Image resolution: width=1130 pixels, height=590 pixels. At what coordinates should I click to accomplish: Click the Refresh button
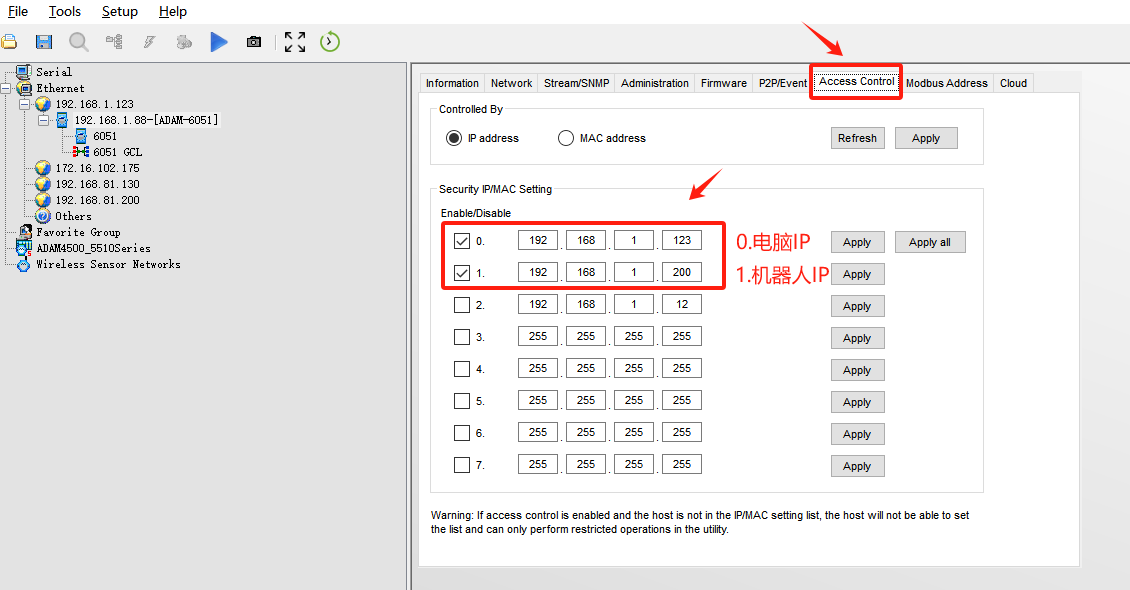click(x=857, y=138)
